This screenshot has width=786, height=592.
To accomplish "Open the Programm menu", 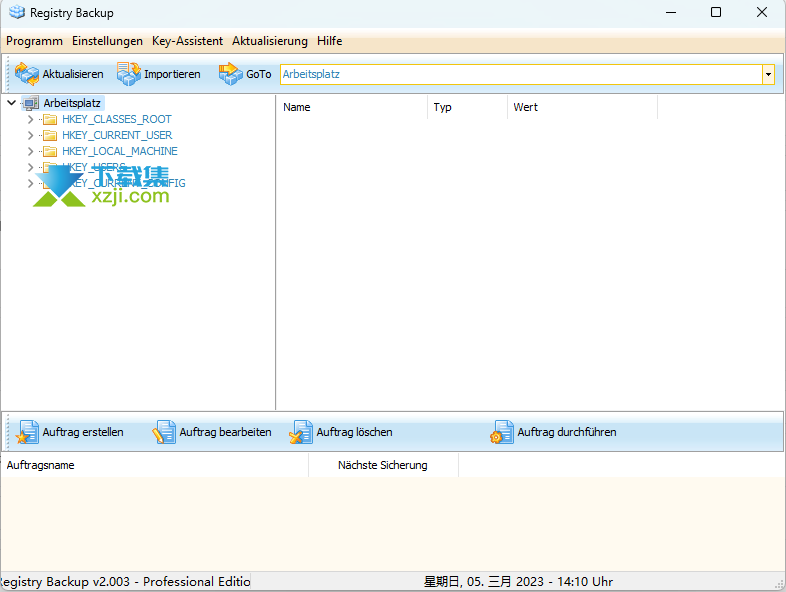I will click(x=35, y=41).
